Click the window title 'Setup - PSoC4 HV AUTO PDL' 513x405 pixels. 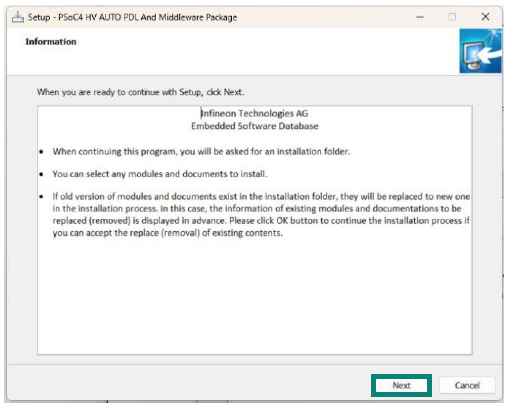132,17
